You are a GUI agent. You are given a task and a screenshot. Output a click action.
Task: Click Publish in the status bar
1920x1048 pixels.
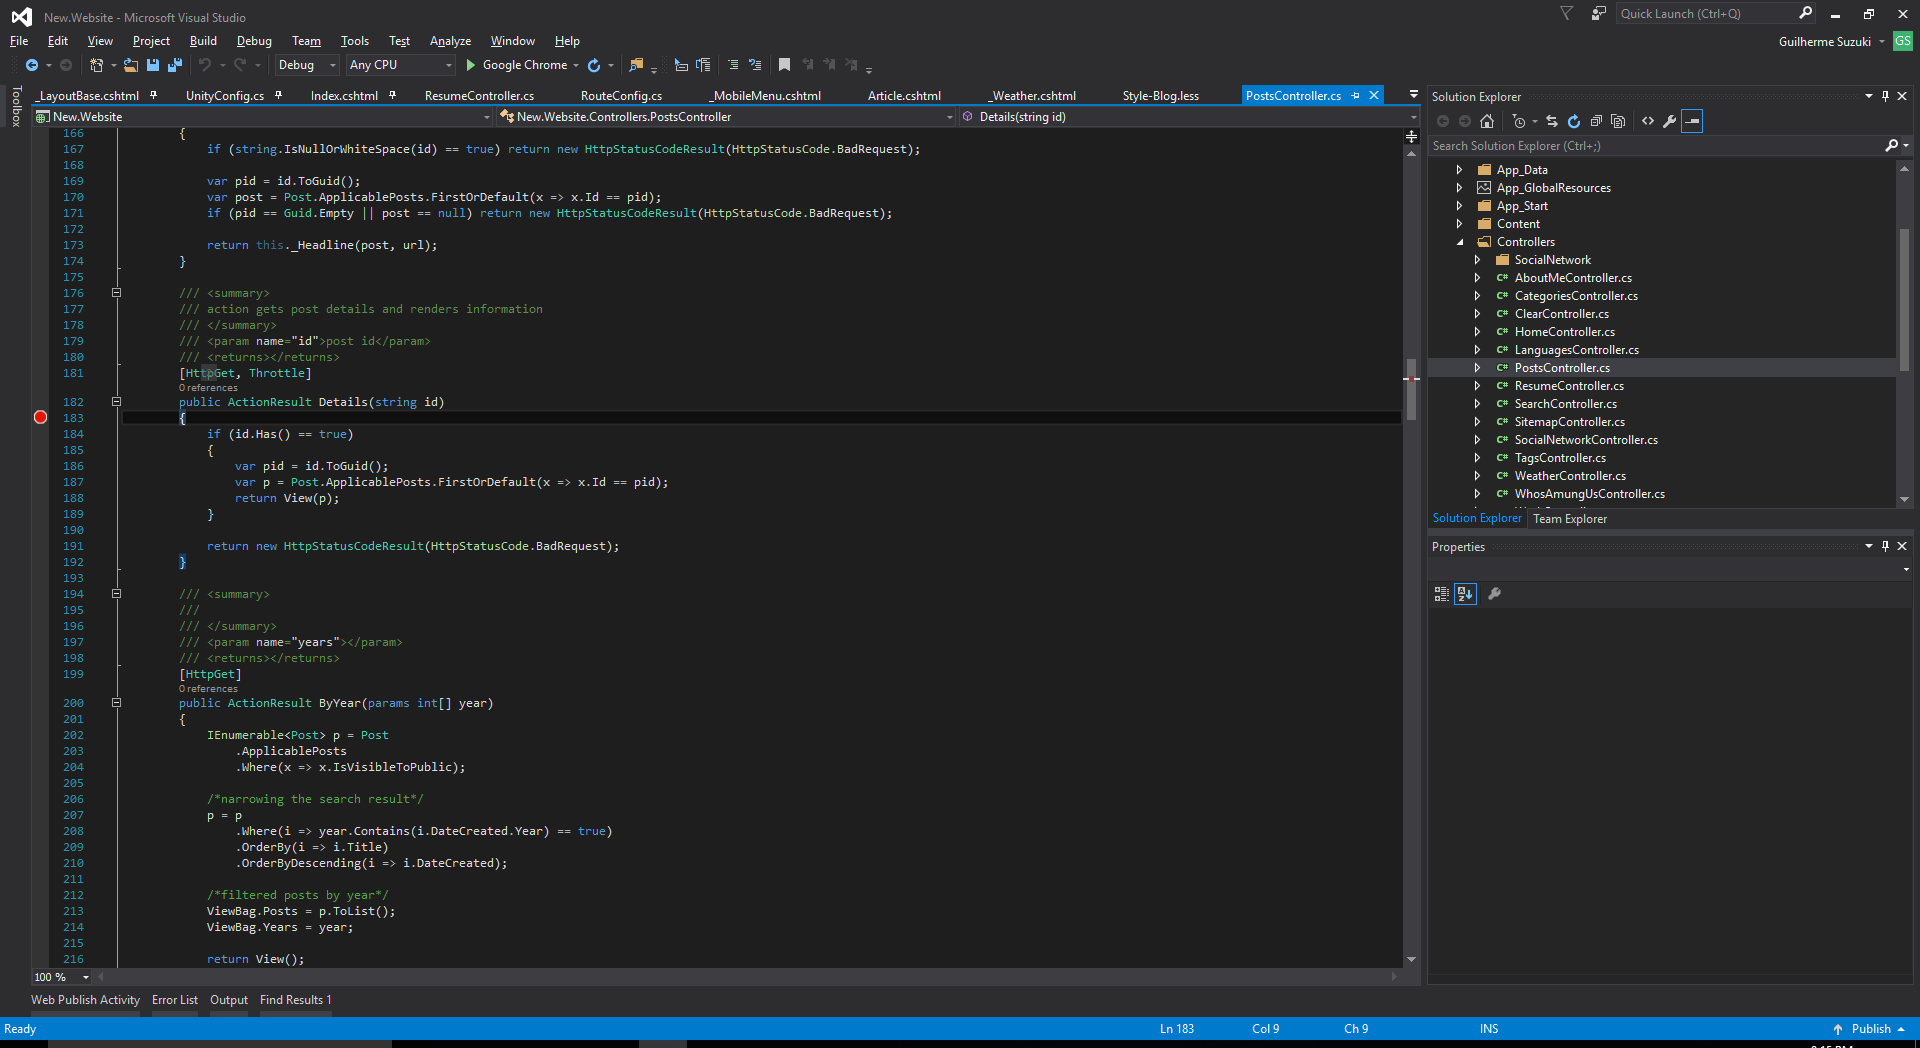coord(1870,1029)
